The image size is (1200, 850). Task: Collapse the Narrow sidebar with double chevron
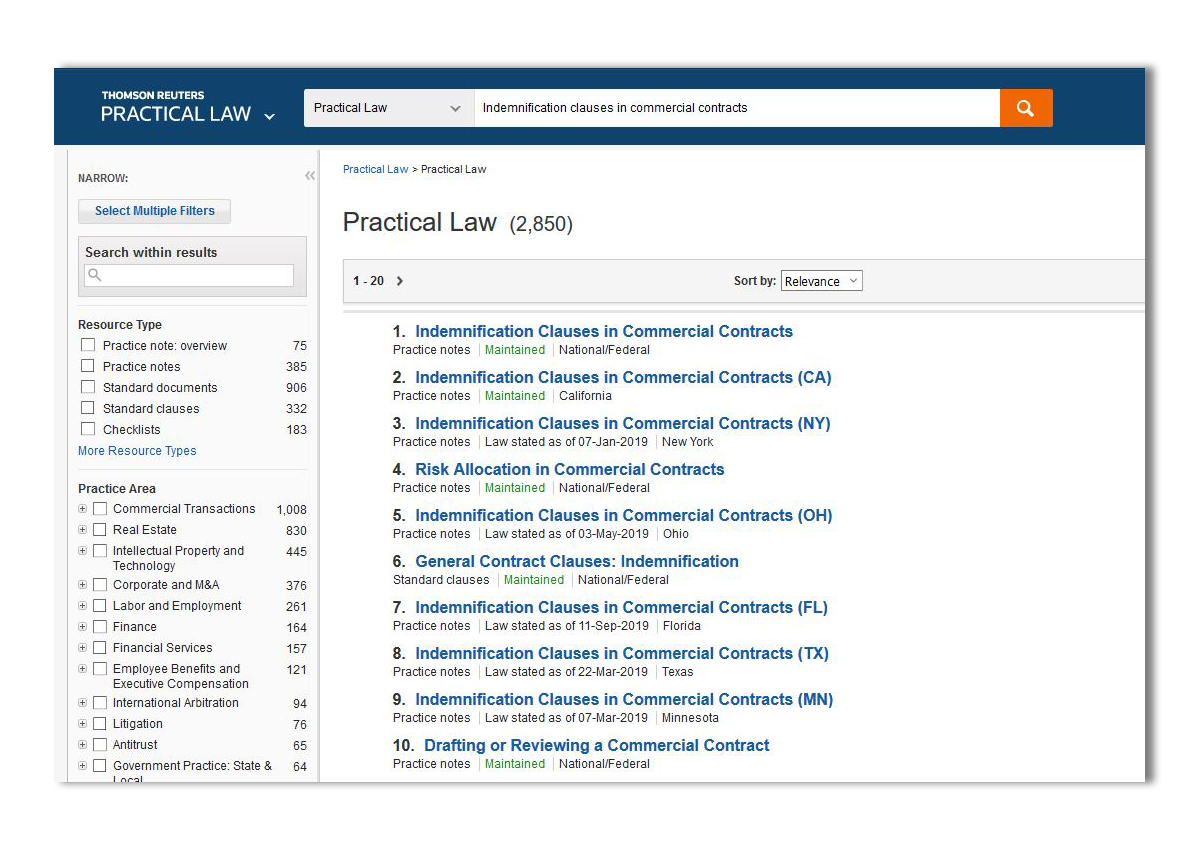coord(310,176)
